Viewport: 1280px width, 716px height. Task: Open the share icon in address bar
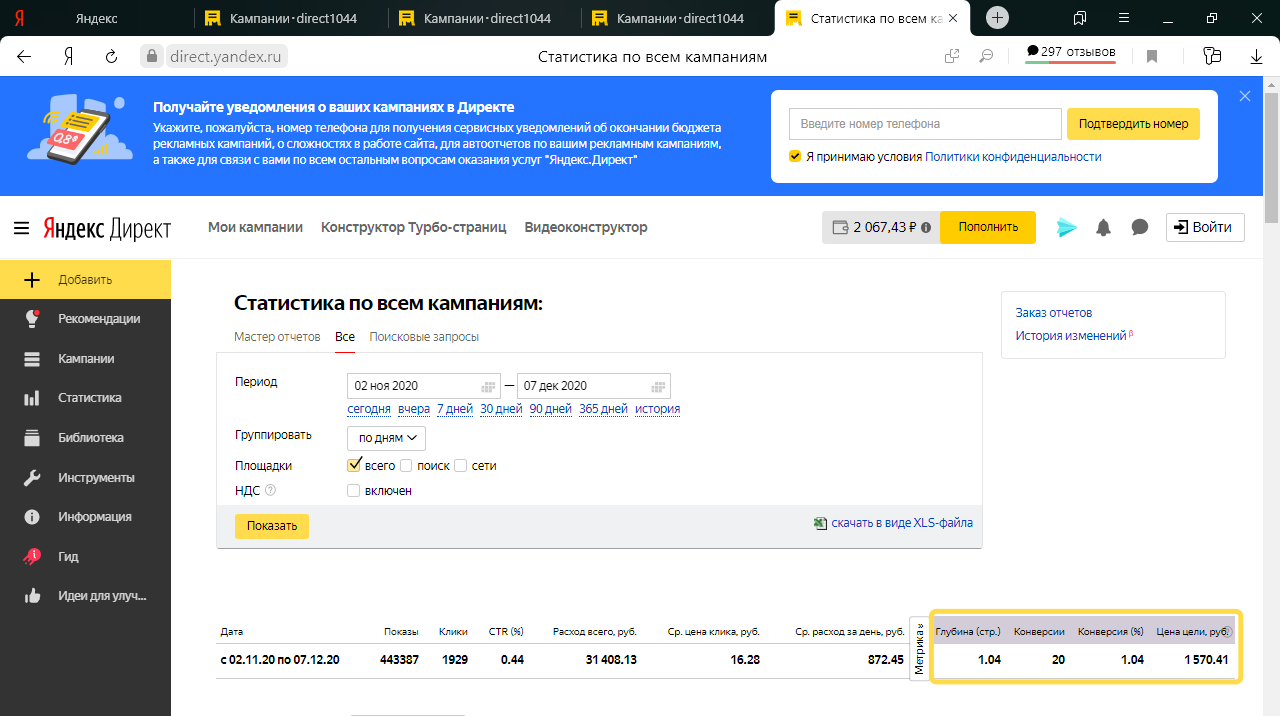(x=952, y=57)
